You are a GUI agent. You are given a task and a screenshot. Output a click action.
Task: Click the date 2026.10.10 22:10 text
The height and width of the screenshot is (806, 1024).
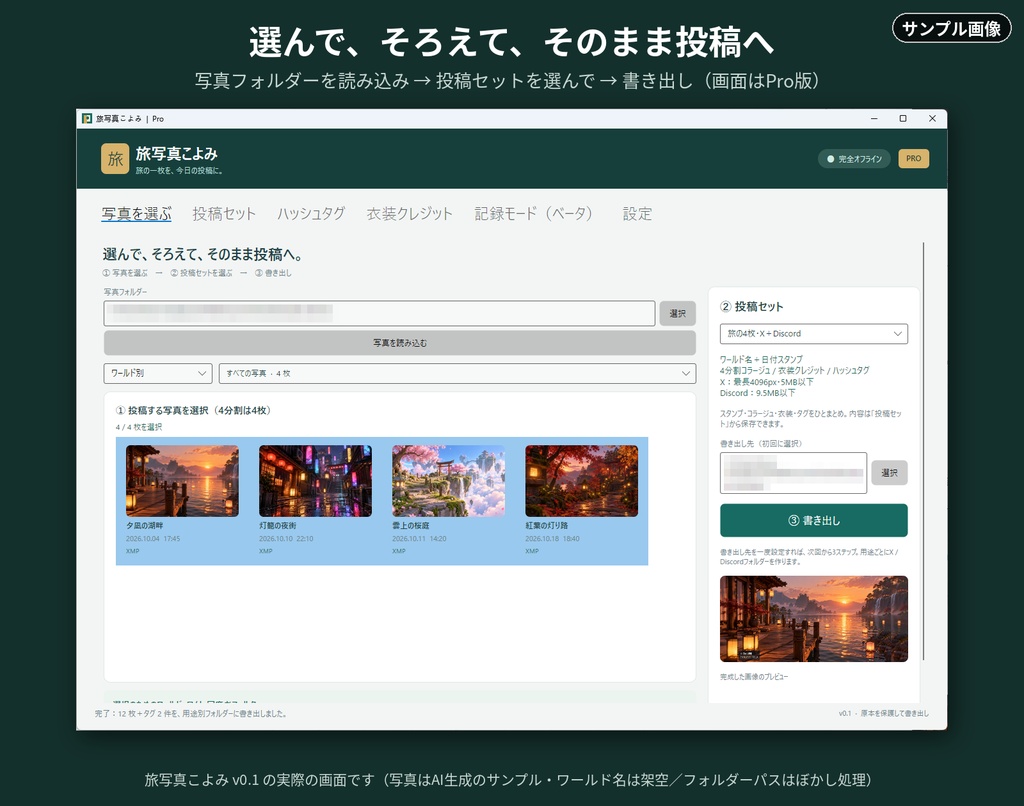[286, 539]
